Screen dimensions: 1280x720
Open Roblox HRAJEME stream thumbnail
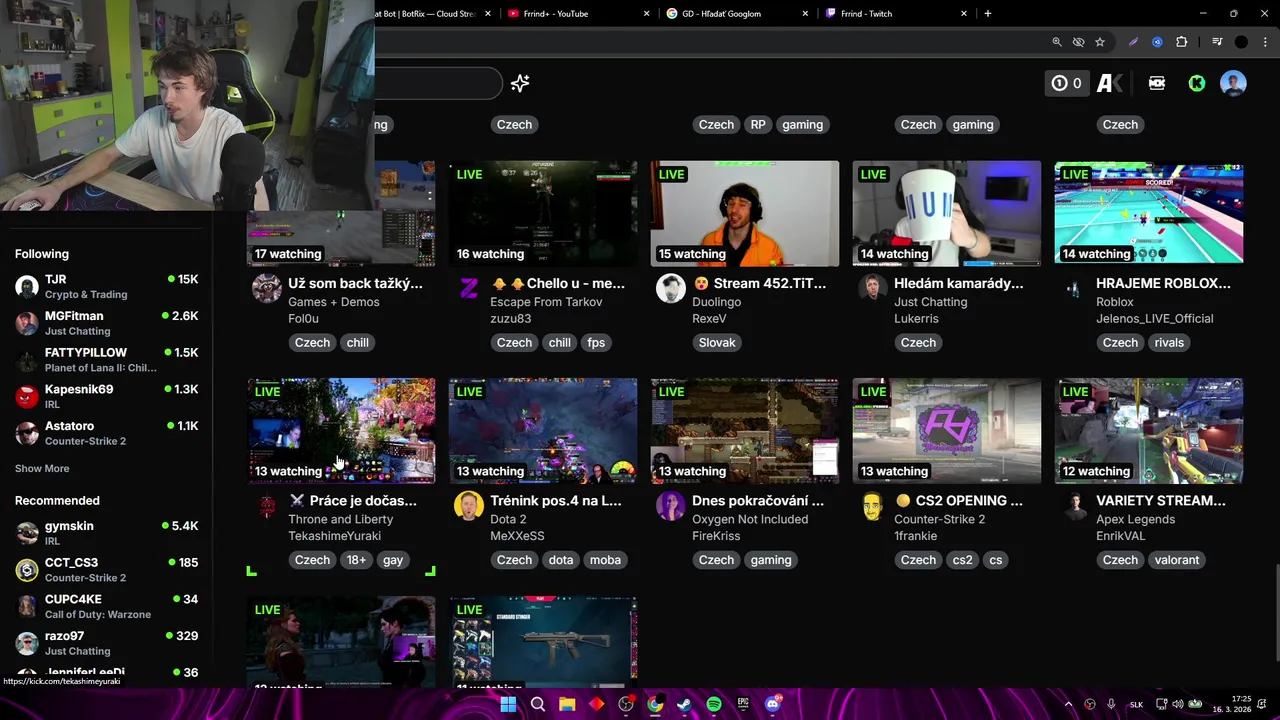1149,213
